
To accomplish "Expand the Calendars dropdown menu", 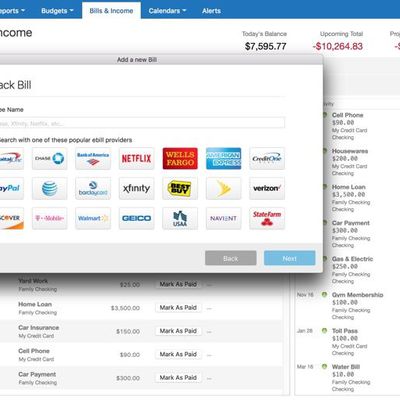I will coord(167,11).
